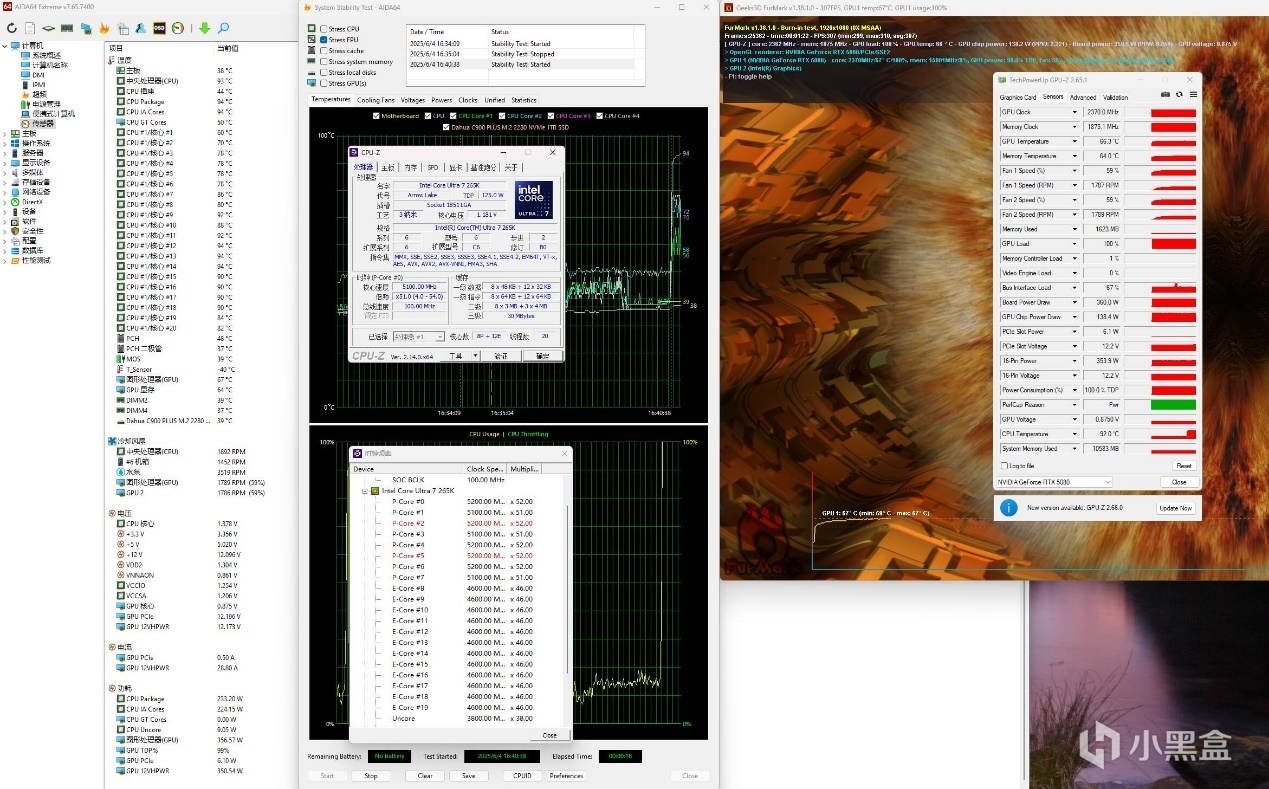Open the search magnifier icon in AIDA64
The image size is (1269, 789).
[x=224, y=28]
